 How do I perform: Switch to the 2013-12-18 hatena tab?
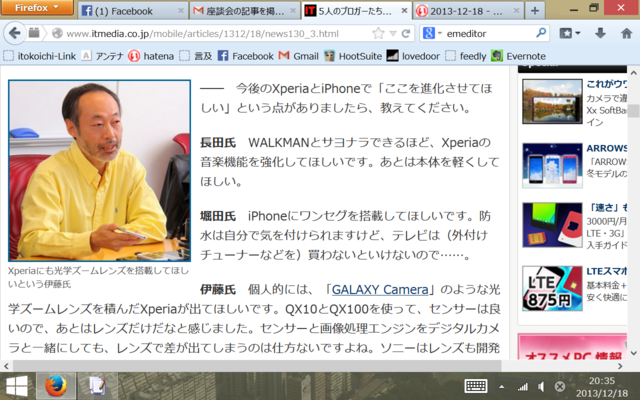pyautogui.click(x=468, y=11)
